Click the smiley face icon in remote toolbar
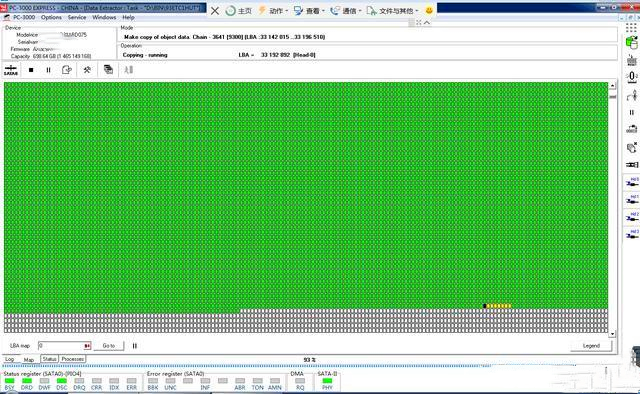 click(x=429, y=11)
